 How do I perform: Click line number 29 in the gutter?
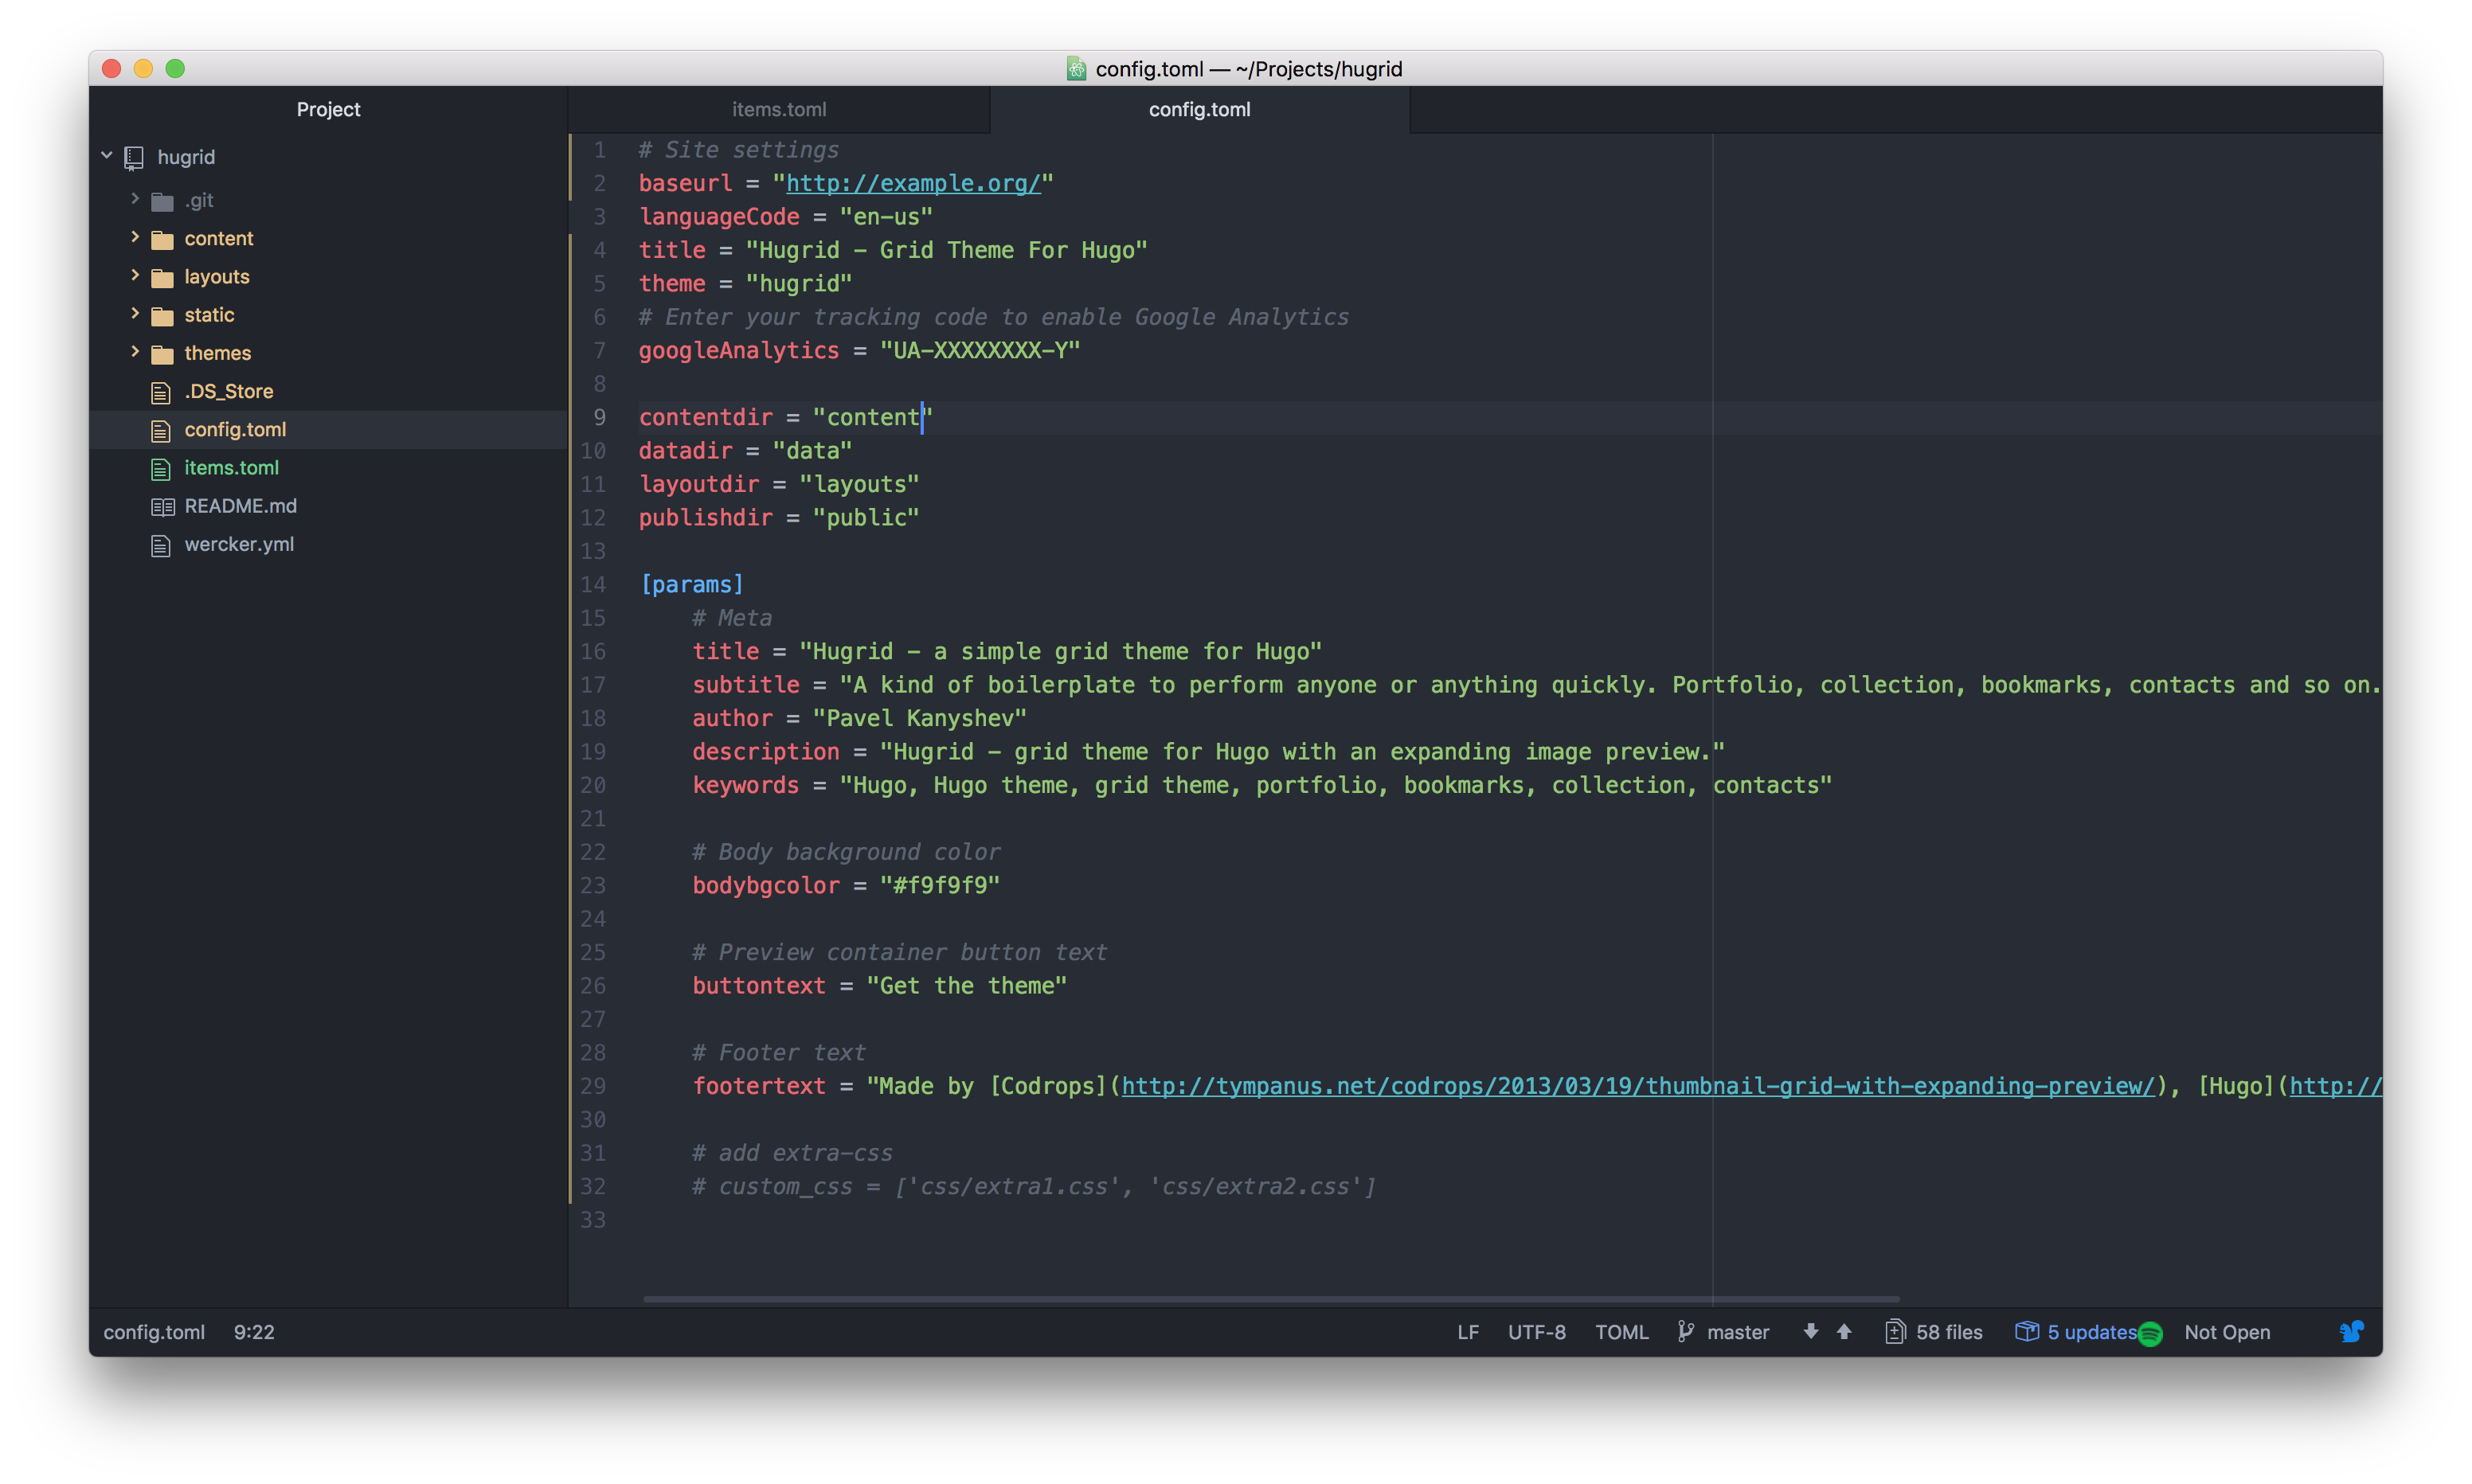[x=593, y=1087]
